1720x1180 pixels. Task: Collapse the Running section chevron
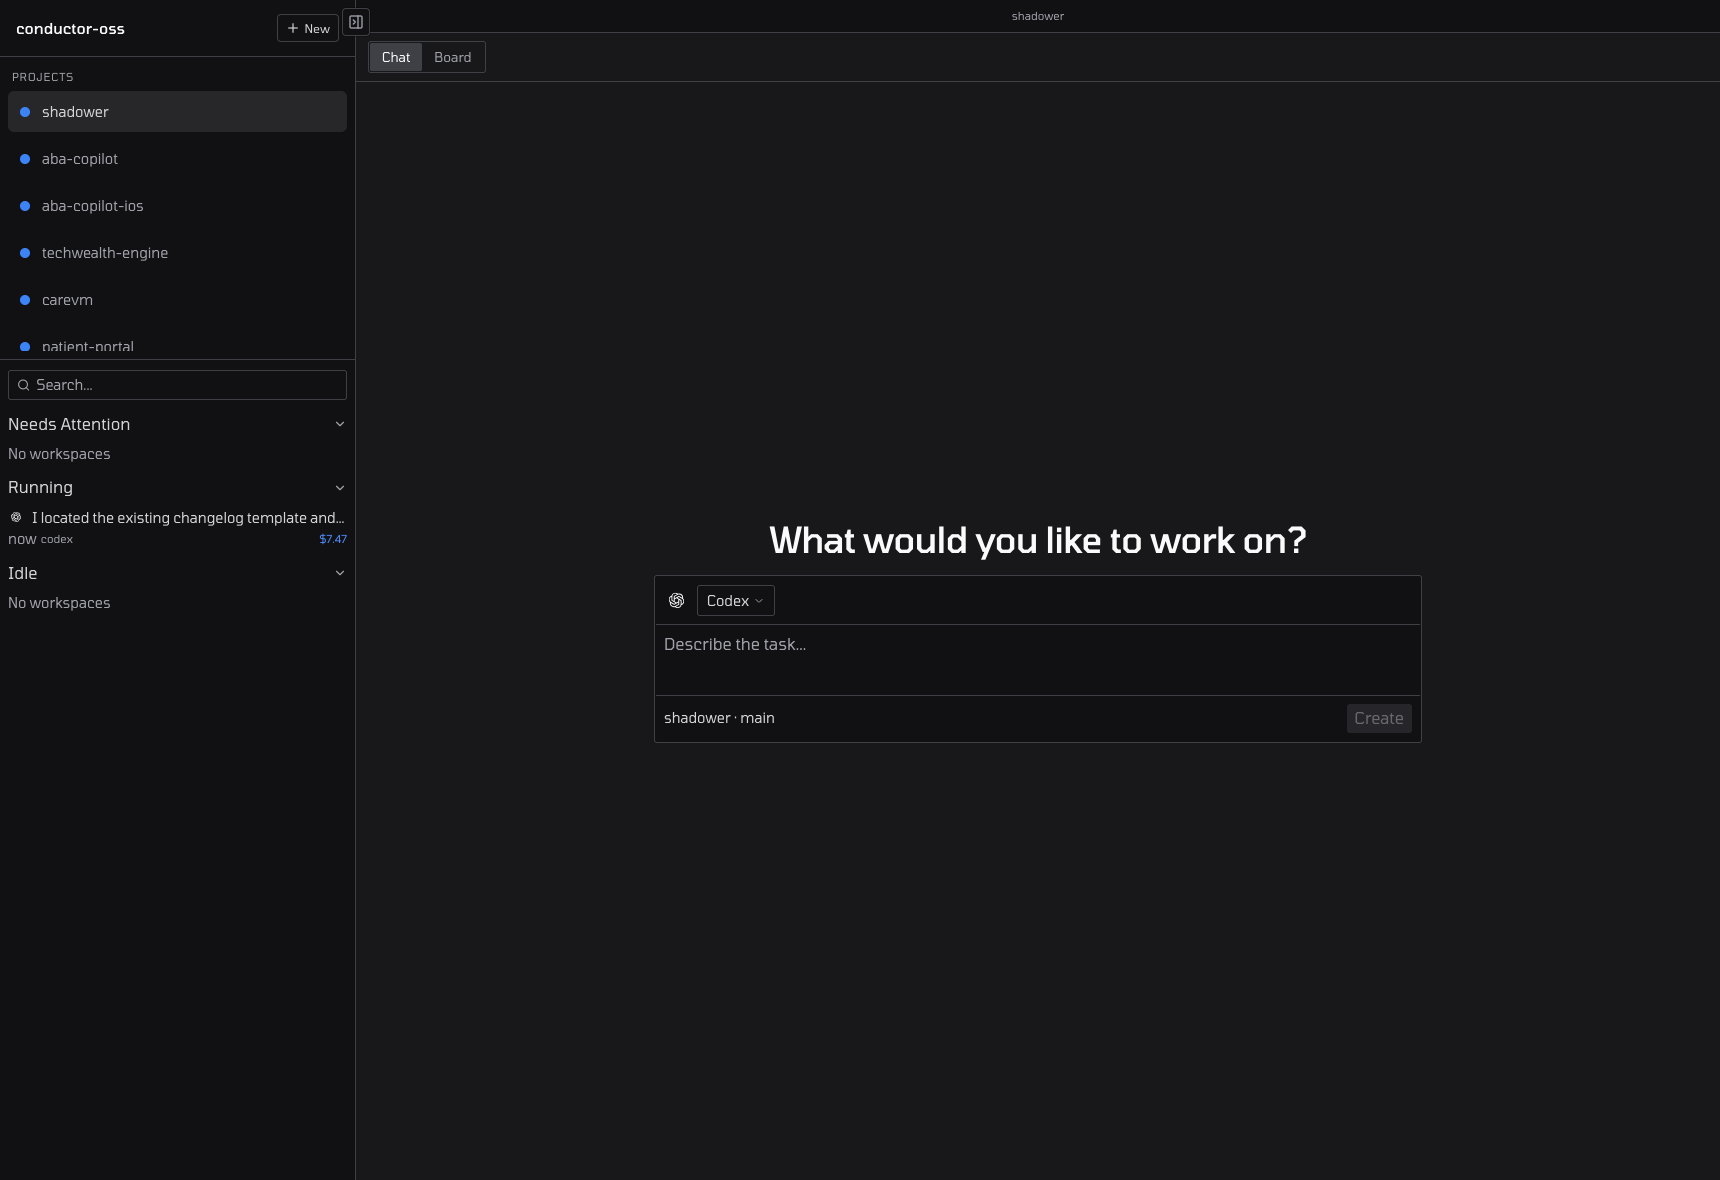pyautogui.click(x=340, y=488)
